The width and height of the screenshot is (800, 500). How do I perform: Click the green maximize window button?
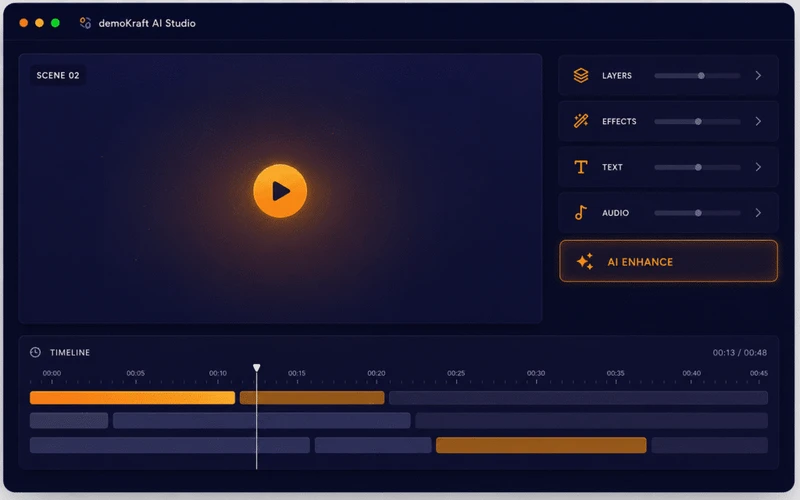[55, 23]
